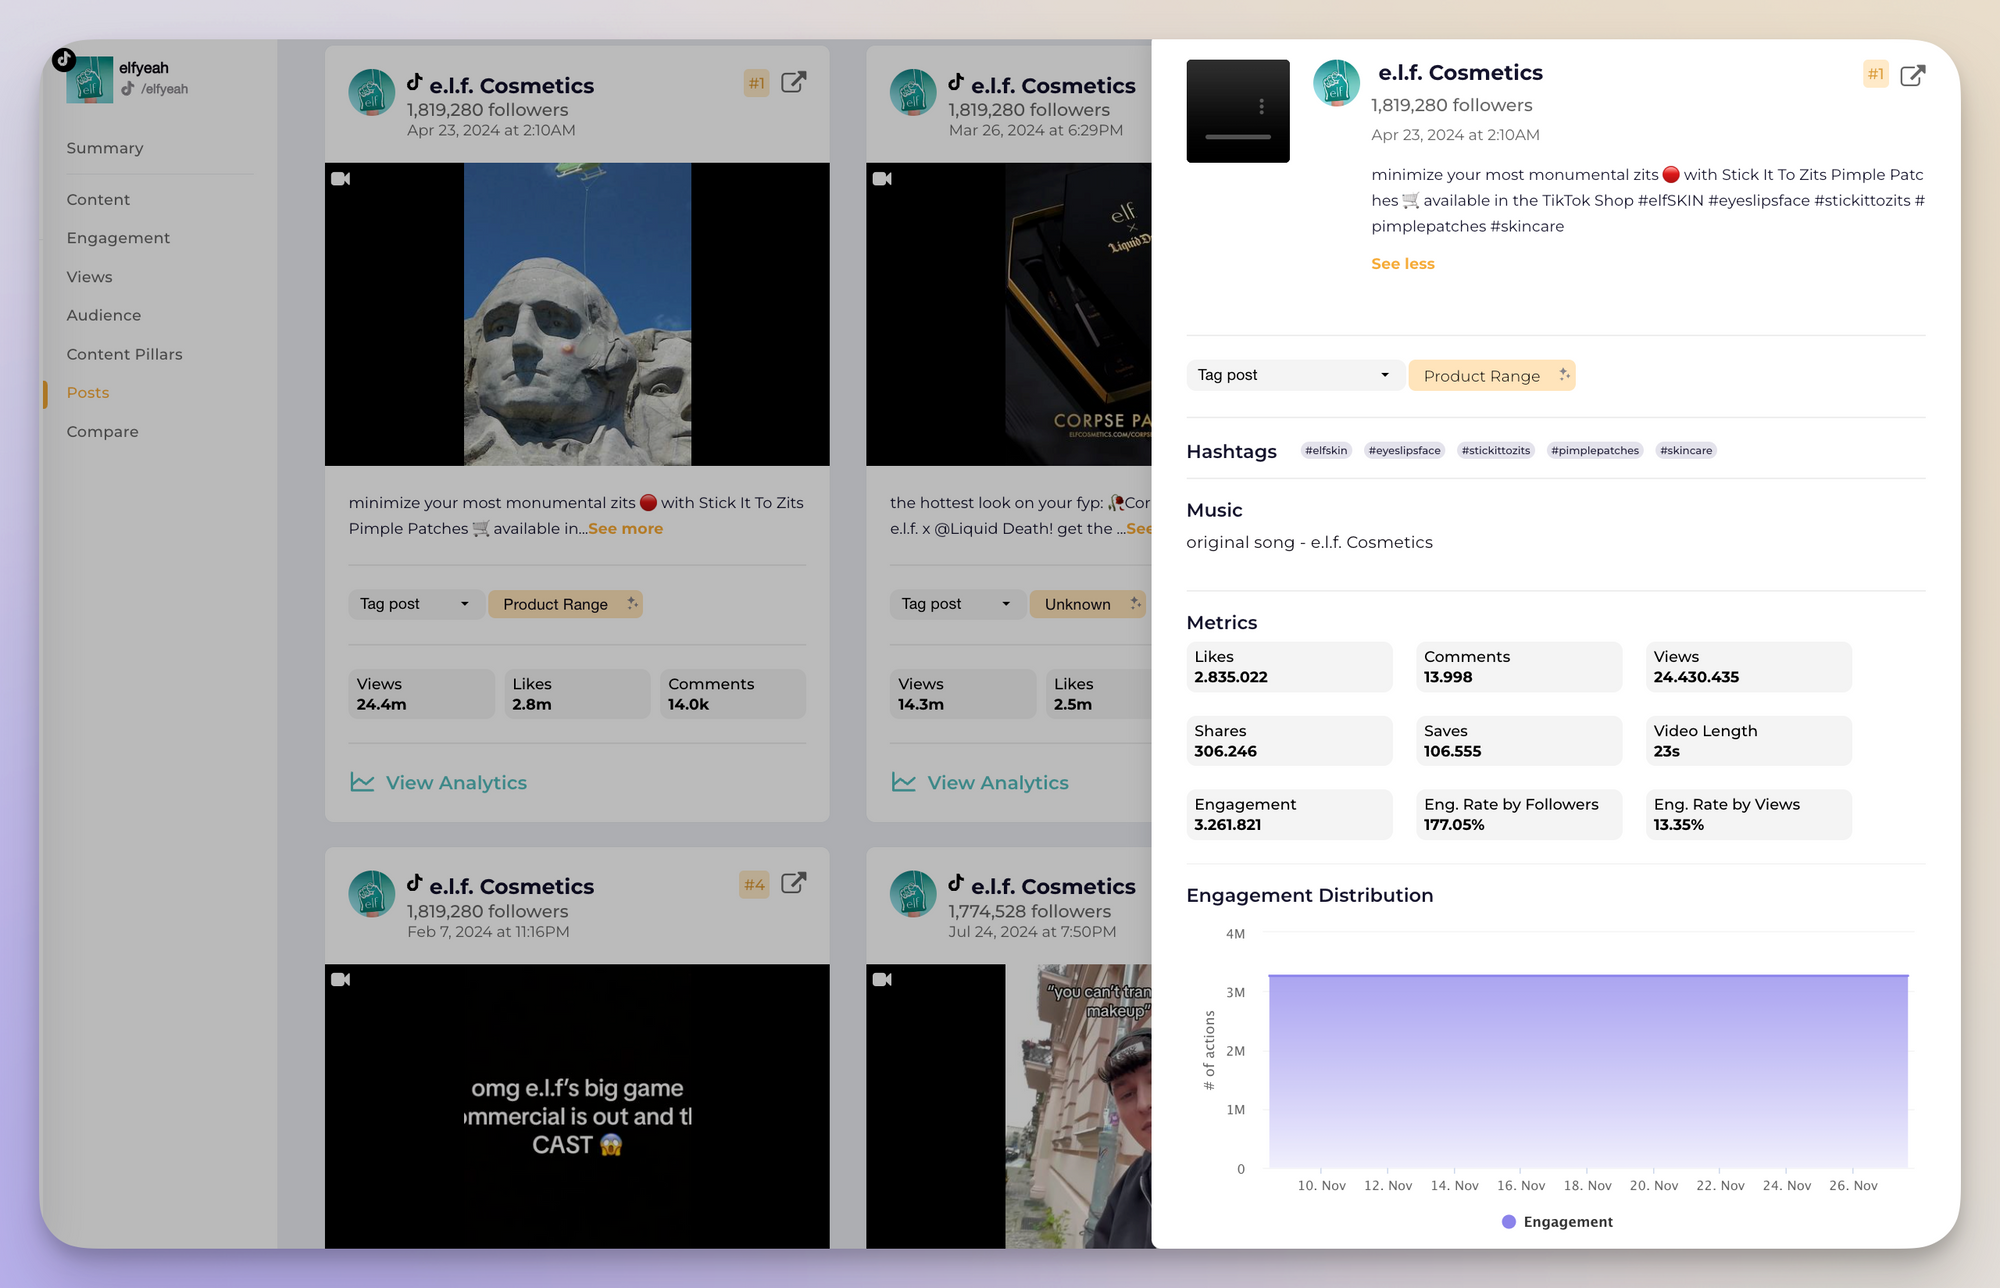The width and height of the screenshot is (2000, 1288).
Task: Select the Compare menu item in sidebar
Action: (103, 431)
